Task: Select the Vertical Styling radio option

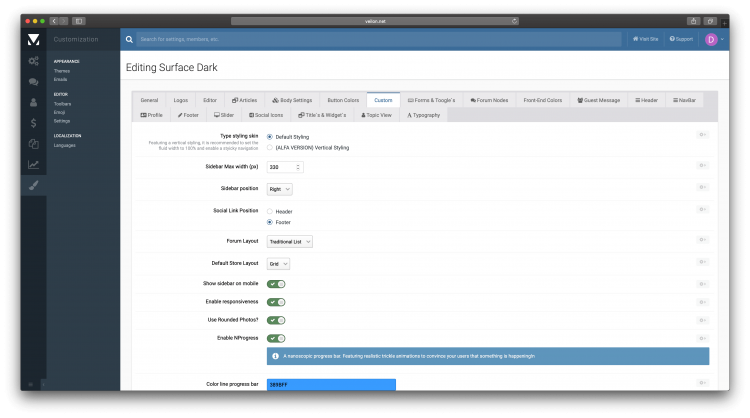Action: [270, 147]
